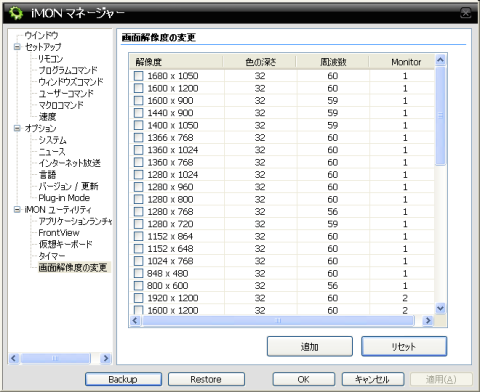Select FrontView in the tree
480x392 pixels.
pos(59,233)
